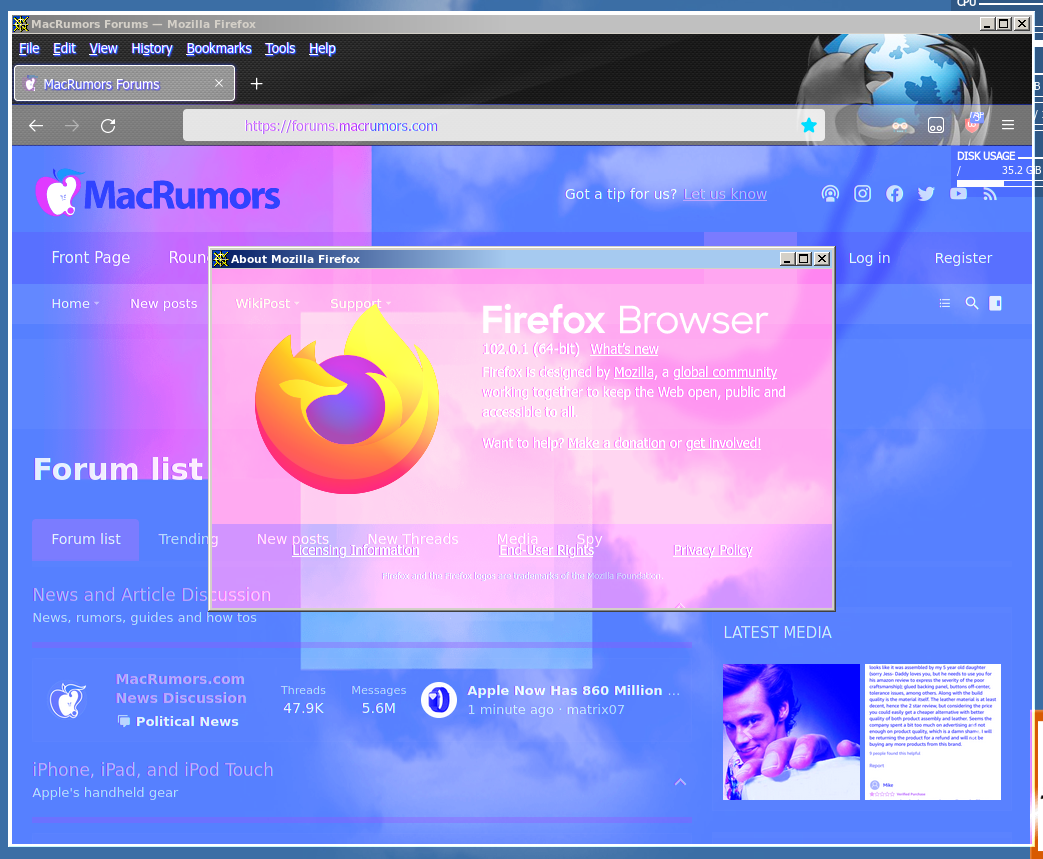Open End-User Rights link
This screenshot has height=859, width=1043.
point(546,550)
